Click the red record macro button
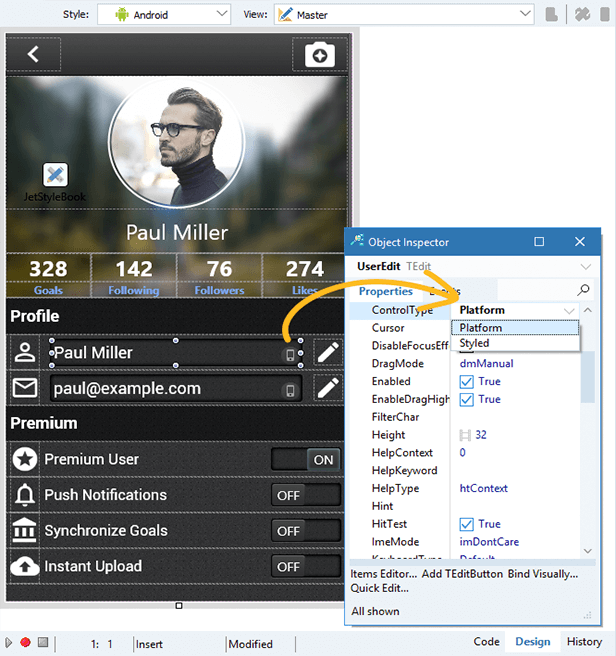The image size is (616, 656). tap(26, 642)
